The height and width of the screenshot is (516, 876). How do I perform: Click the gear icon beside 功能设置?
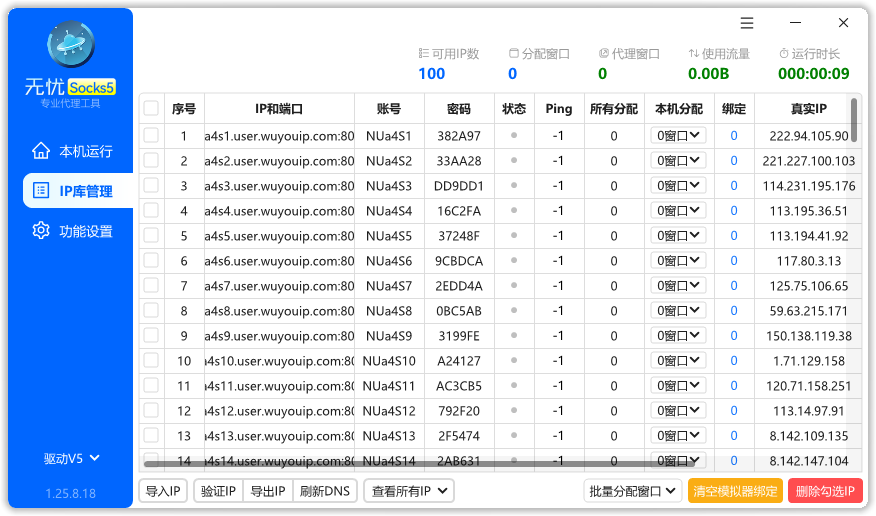(x=40, y=231)
